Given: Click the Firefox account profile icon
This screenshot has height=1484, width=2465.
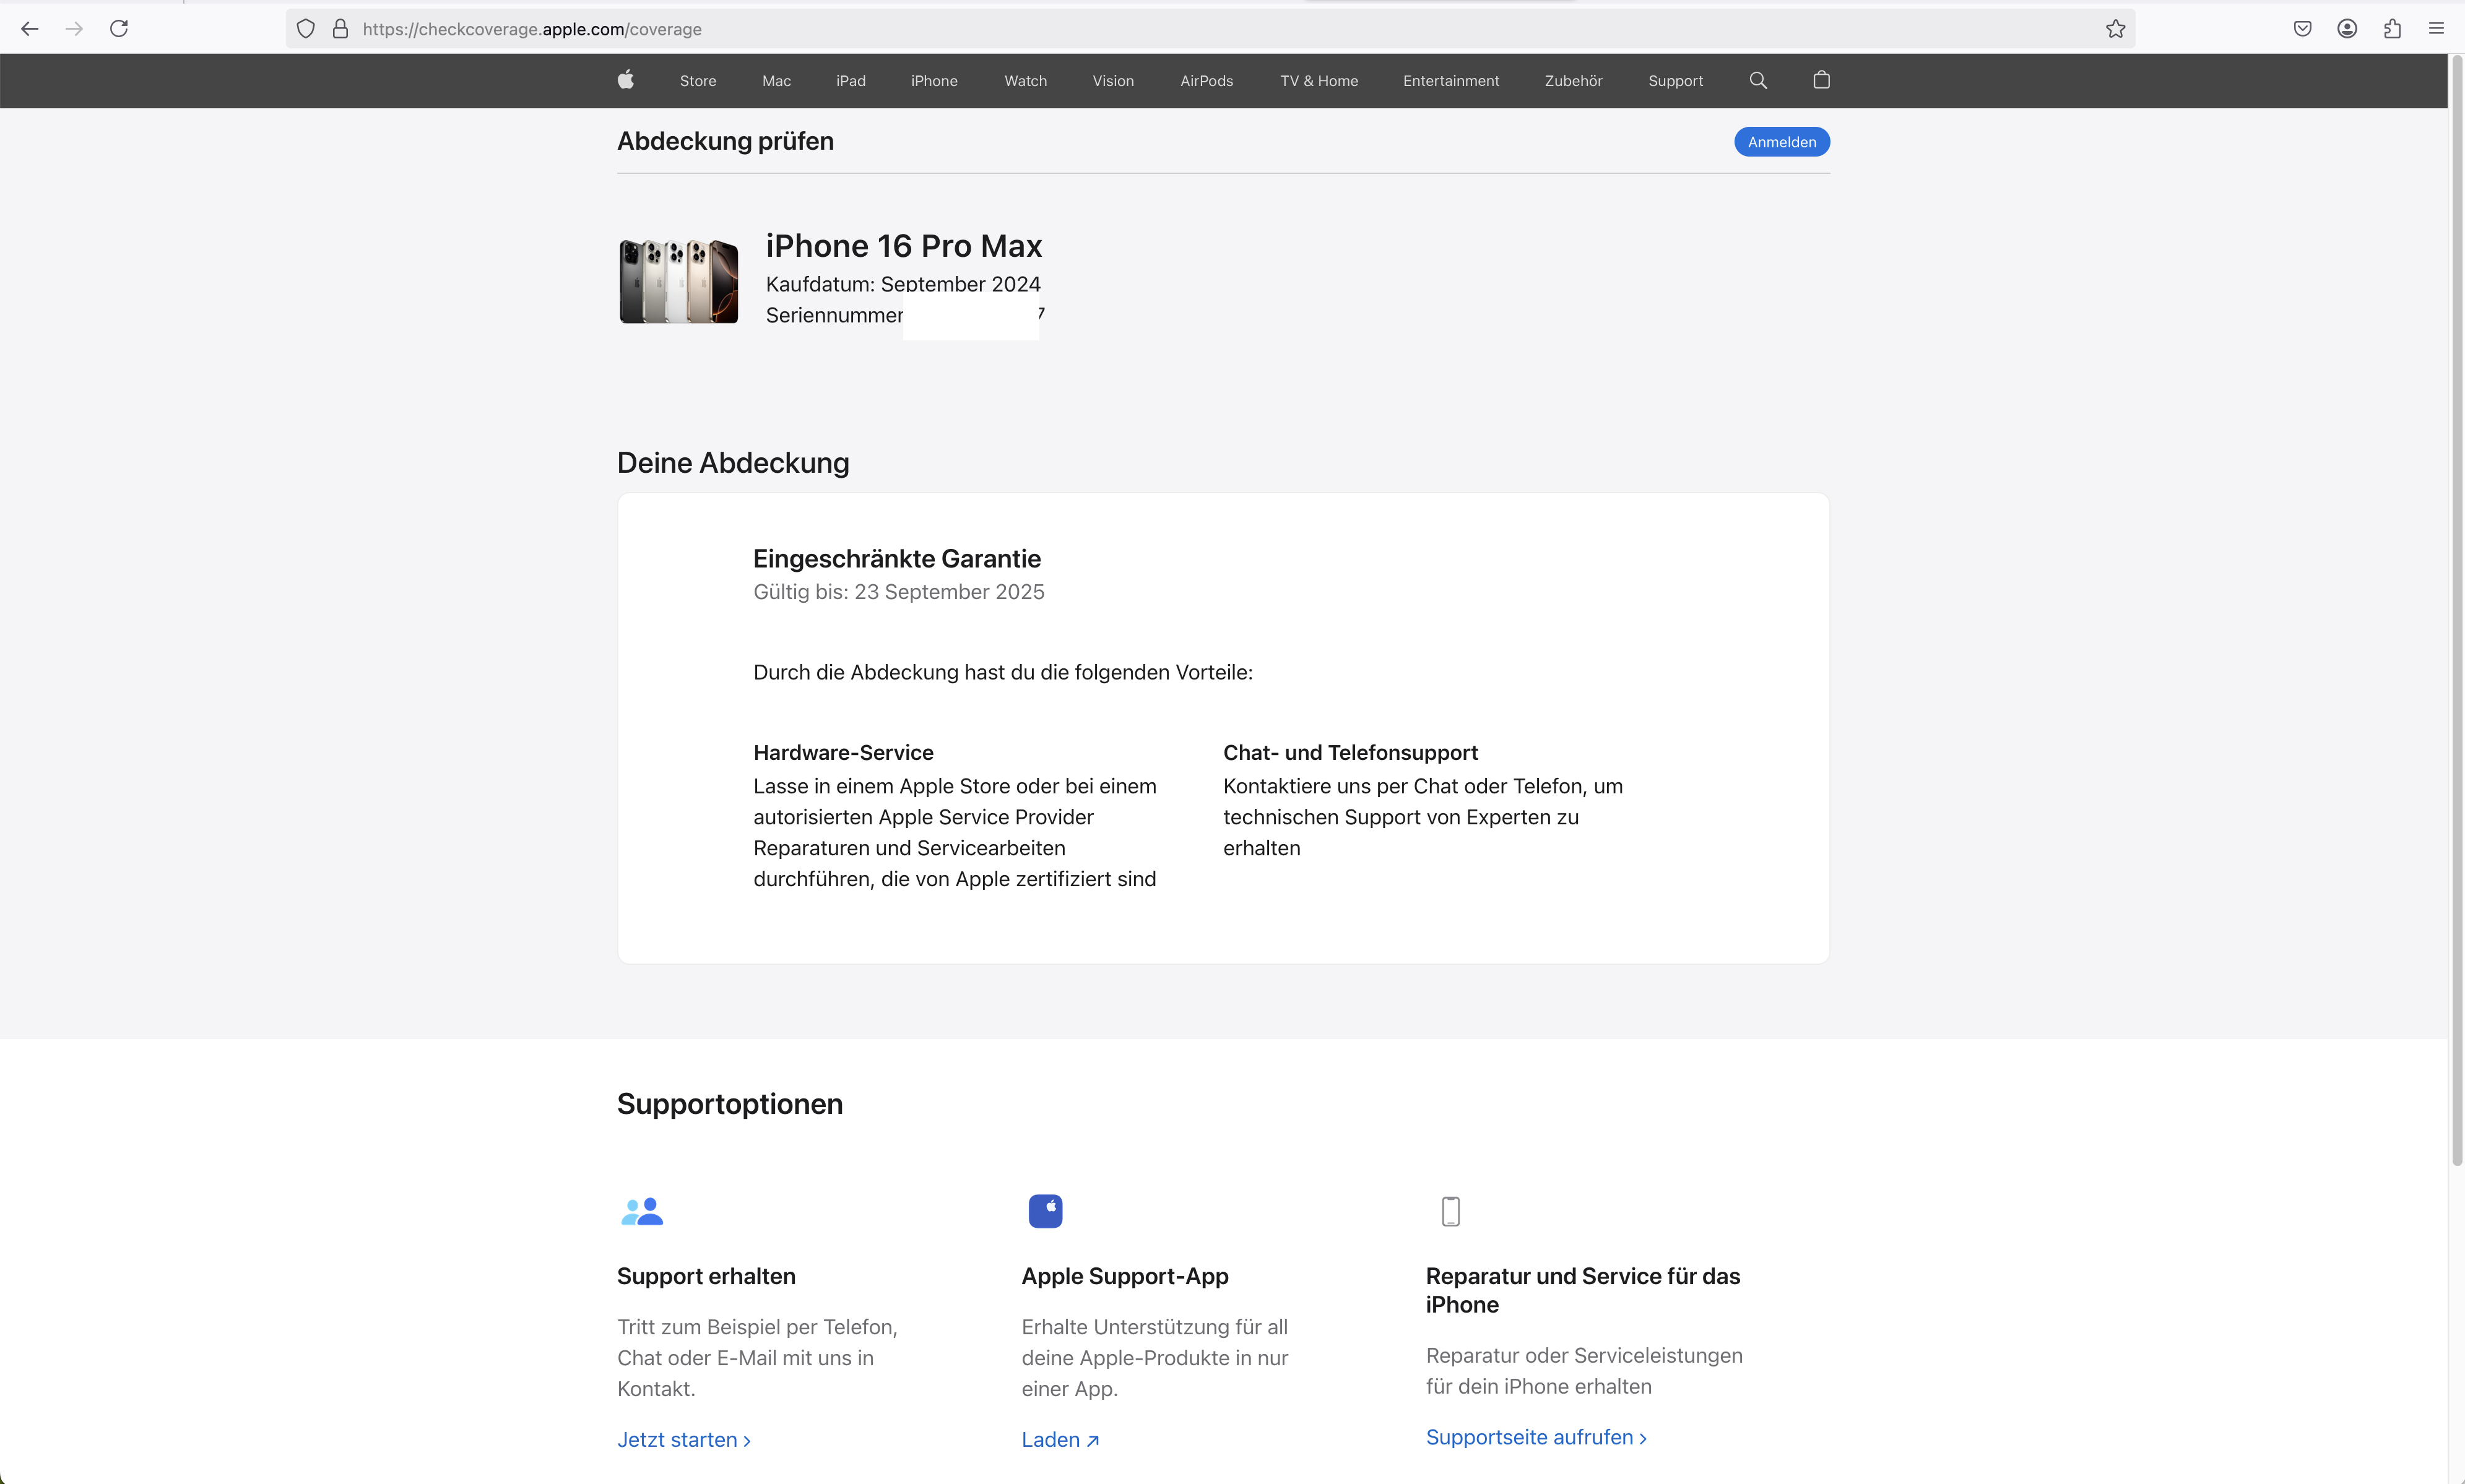Looking at the screenshot, I should click(2347, 29).
